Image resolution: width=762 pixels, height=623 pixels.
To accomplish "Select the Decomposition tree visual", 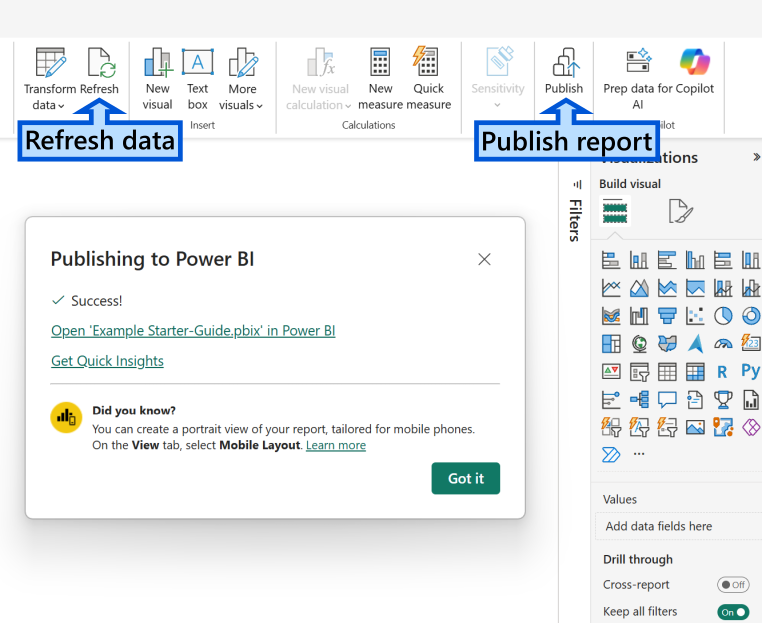I will point(639,400).
